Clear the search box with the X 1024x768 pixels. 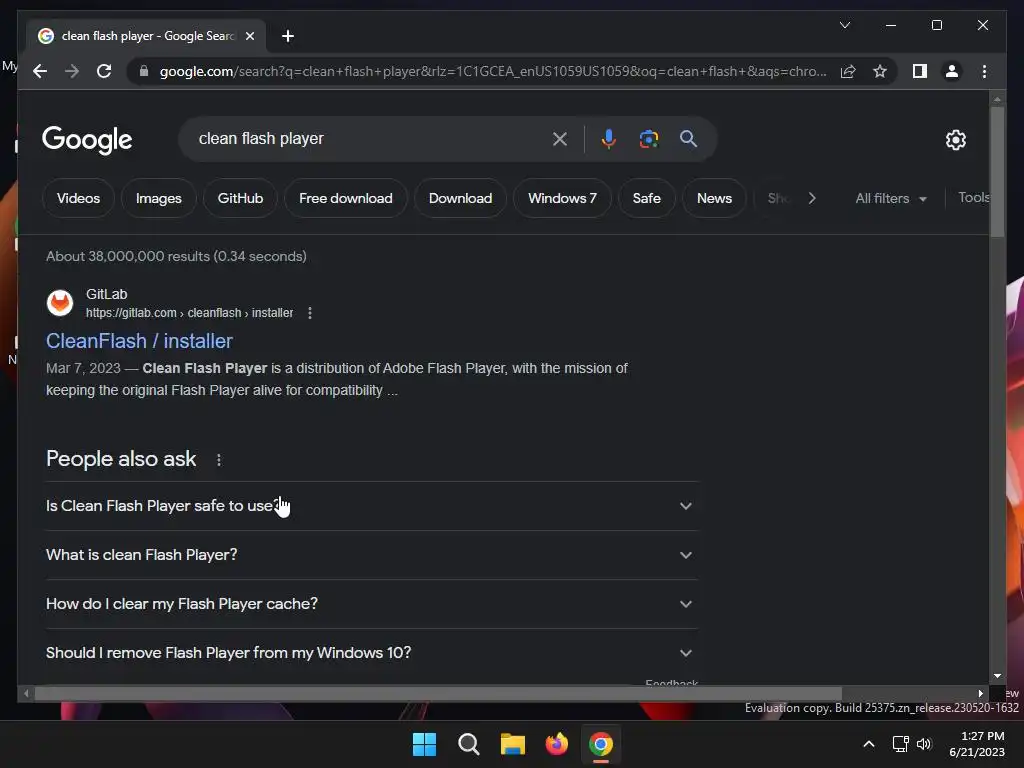[x=560, y=139]
